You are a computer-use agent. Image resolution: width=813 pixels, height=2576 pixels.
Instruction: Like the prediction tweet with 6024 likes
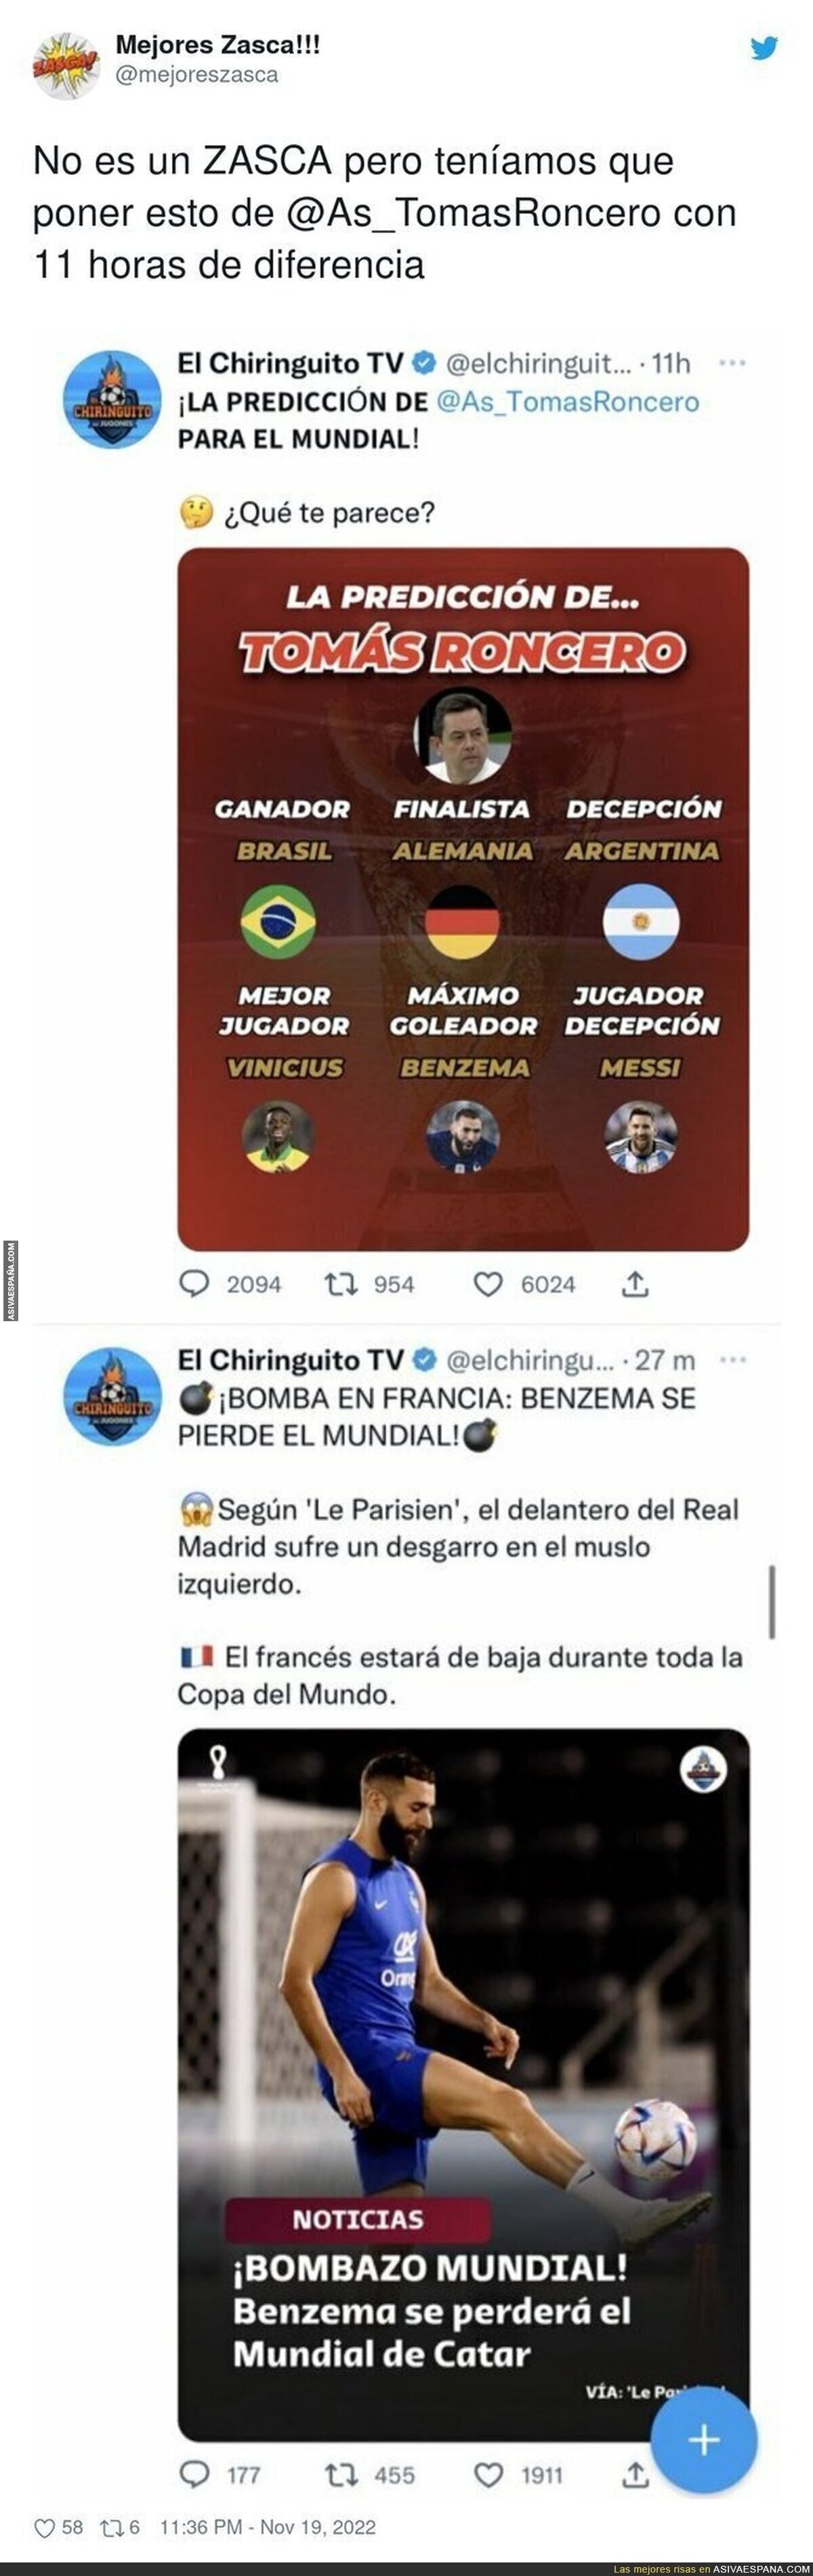[x=487, y=1284]
